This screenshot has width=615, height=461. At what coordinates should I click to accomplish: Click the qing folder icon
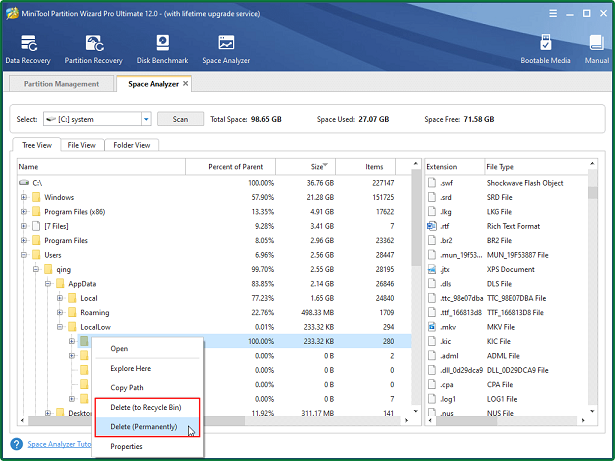(48, 269)
